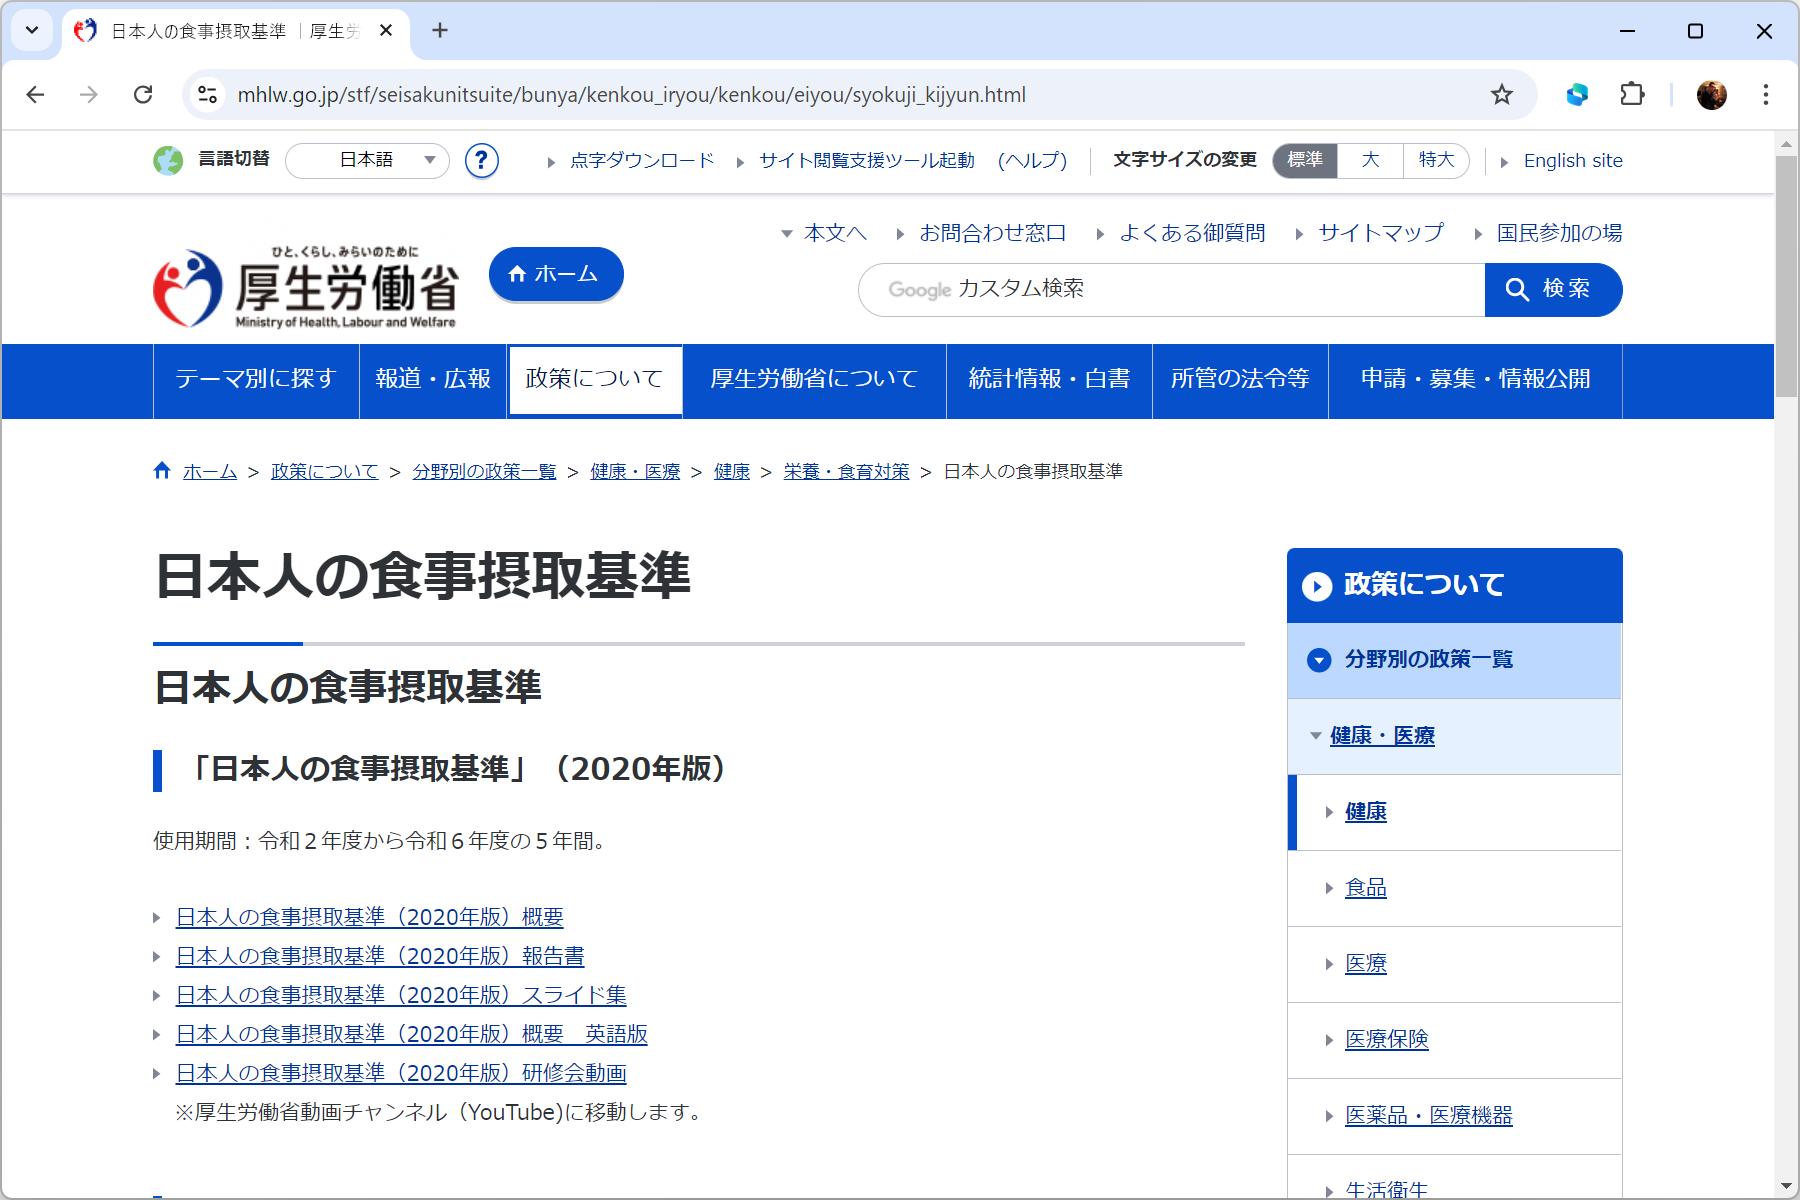Open site information icon in address bar
This screenshot has width=1800, height=1200.
(x=207, y=95)
